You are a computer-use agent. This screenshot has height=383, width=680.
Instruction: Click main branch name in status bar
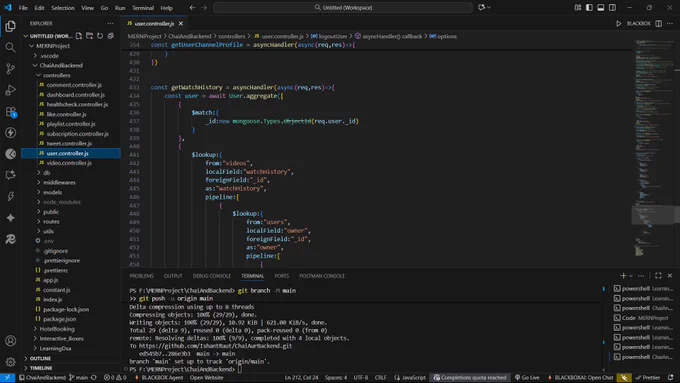pyautogui.click(x=78, y=377)
